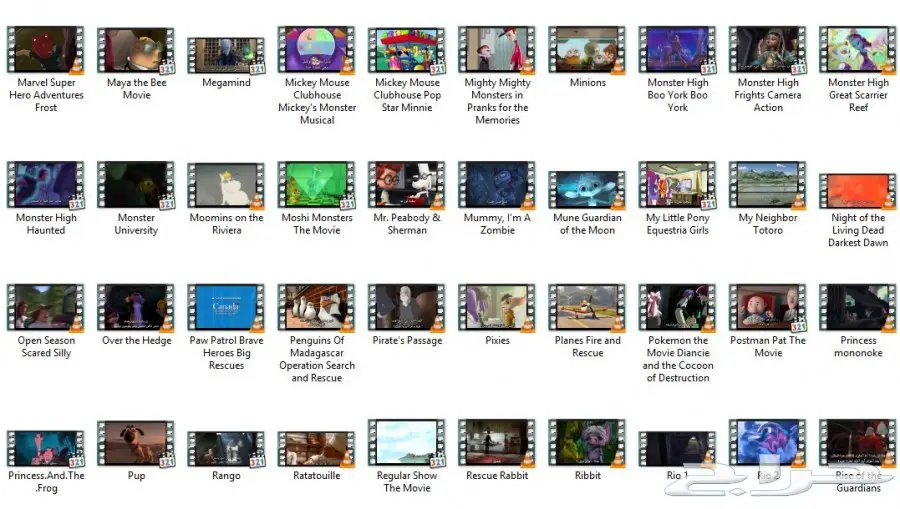Click the Rescue Rabbit video icon
Screen dimensions: 900x509
tap(497, 443)
